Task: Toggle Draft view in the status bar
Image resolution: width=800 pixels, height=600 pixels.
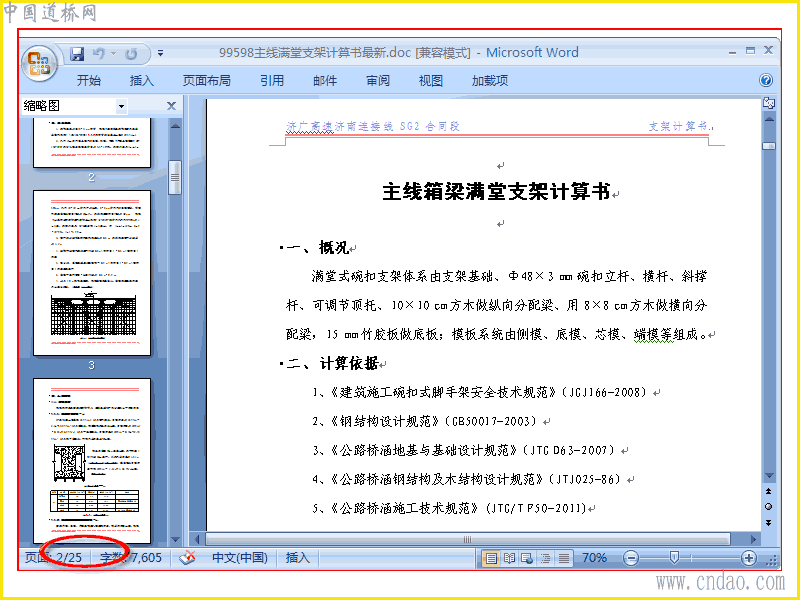Action: (563, 558)
